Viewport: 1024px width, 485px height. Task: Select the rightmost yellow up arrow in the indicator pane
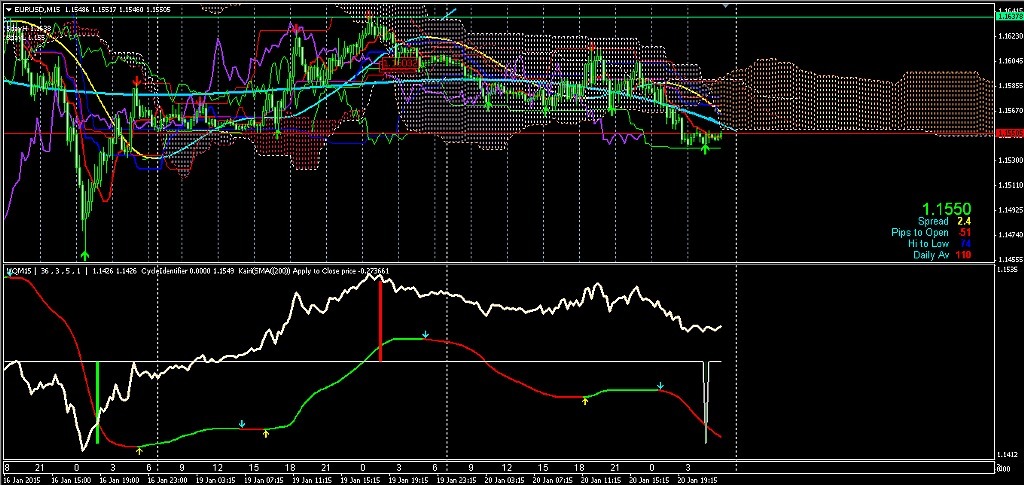coord(586,400)
